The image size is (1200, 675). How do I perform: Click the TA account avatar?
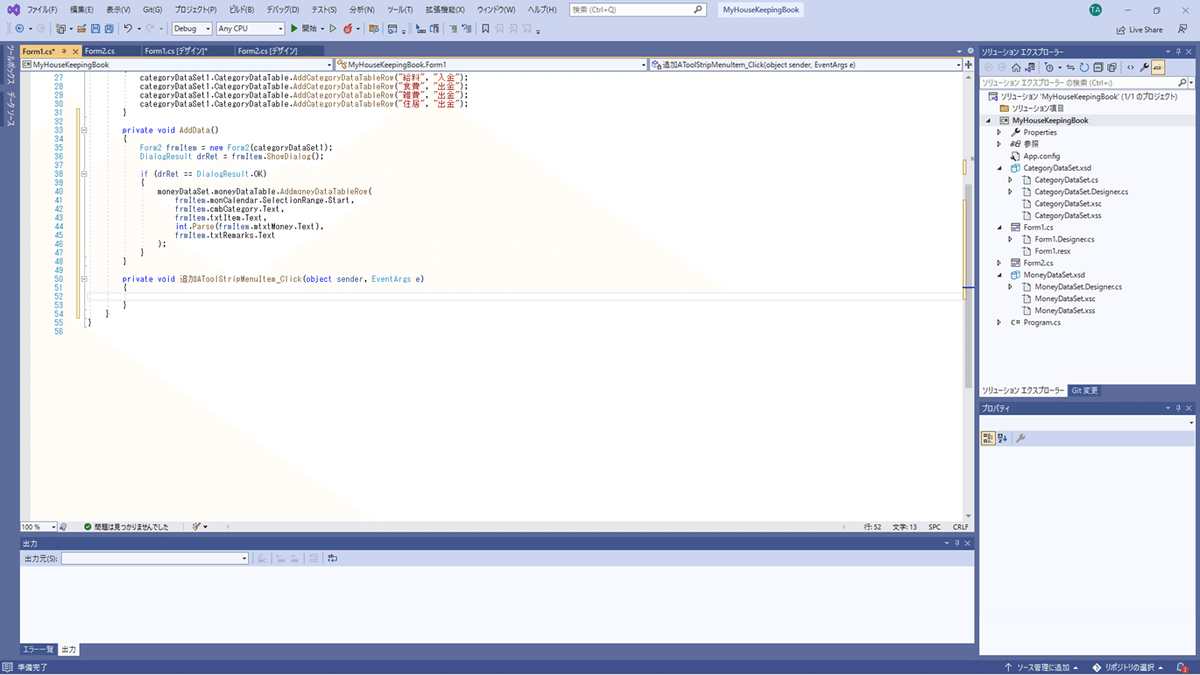pyautogui.click(x=1096, y=9)
